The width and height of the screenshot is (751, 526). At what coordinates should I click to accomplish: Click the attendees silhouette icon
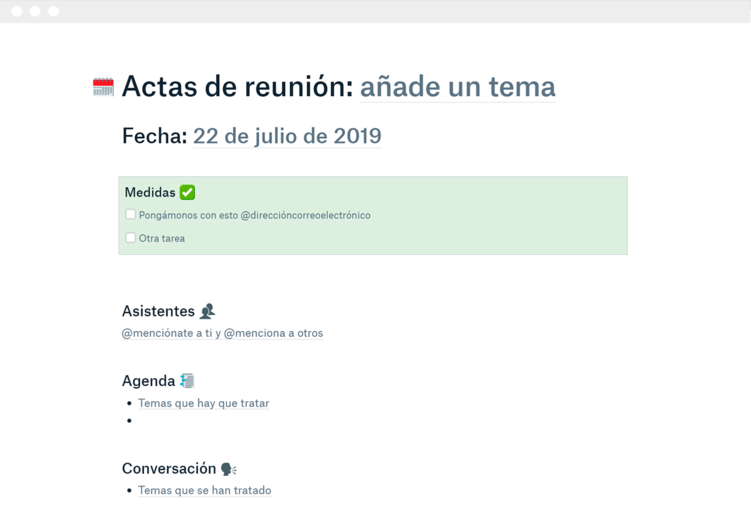pos(208,311)
